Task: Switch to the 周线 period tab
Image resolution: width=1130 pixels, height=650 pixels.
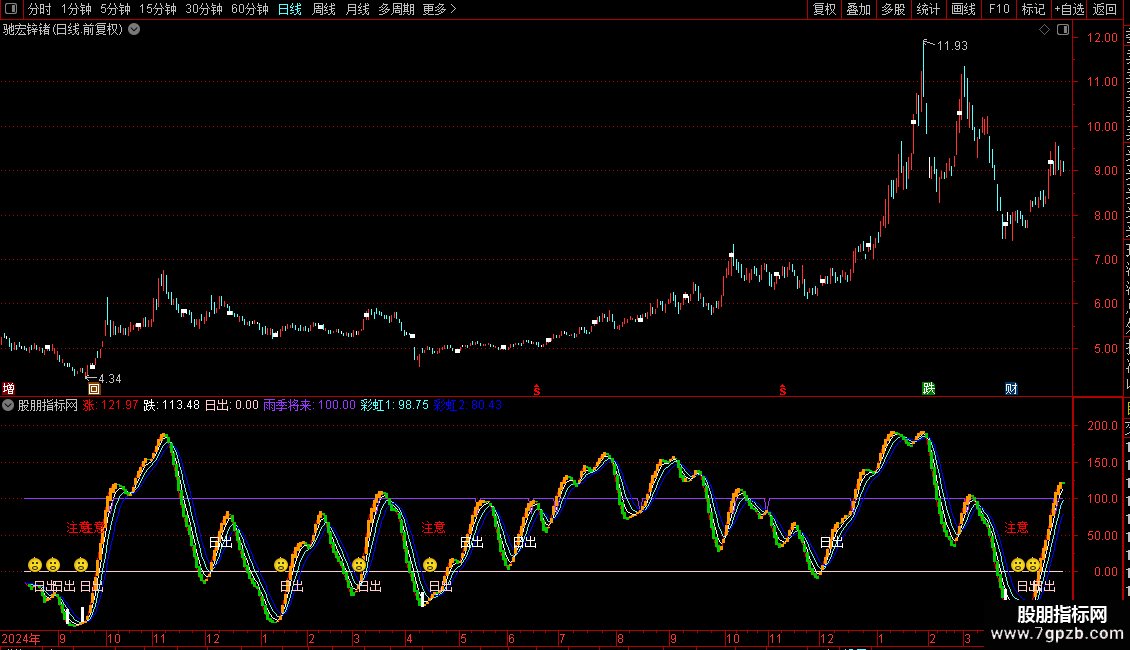Action: coord(324,9)
